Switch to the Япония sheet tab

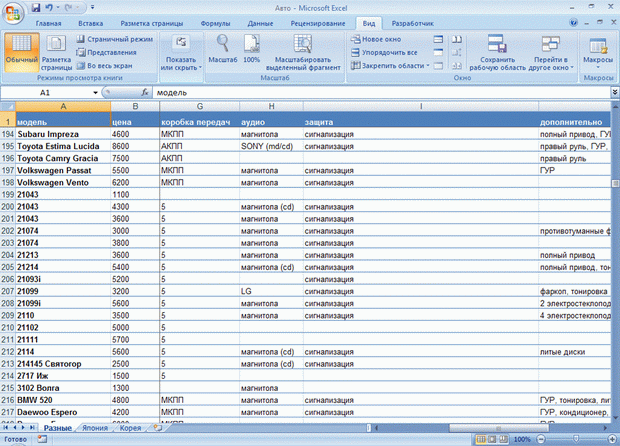click(95, 428)
